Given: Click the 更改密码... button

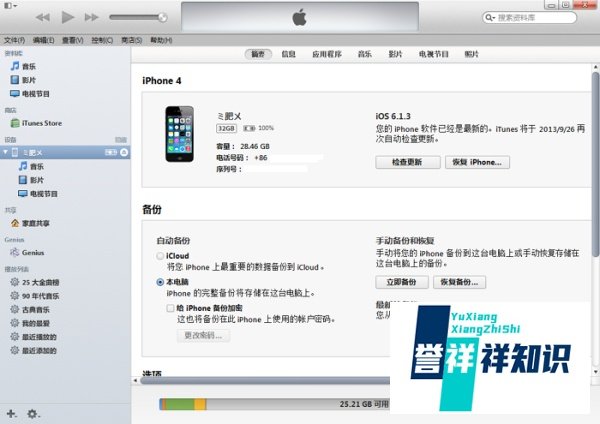Looking at the screenshot, I should [x=203, y=336].
